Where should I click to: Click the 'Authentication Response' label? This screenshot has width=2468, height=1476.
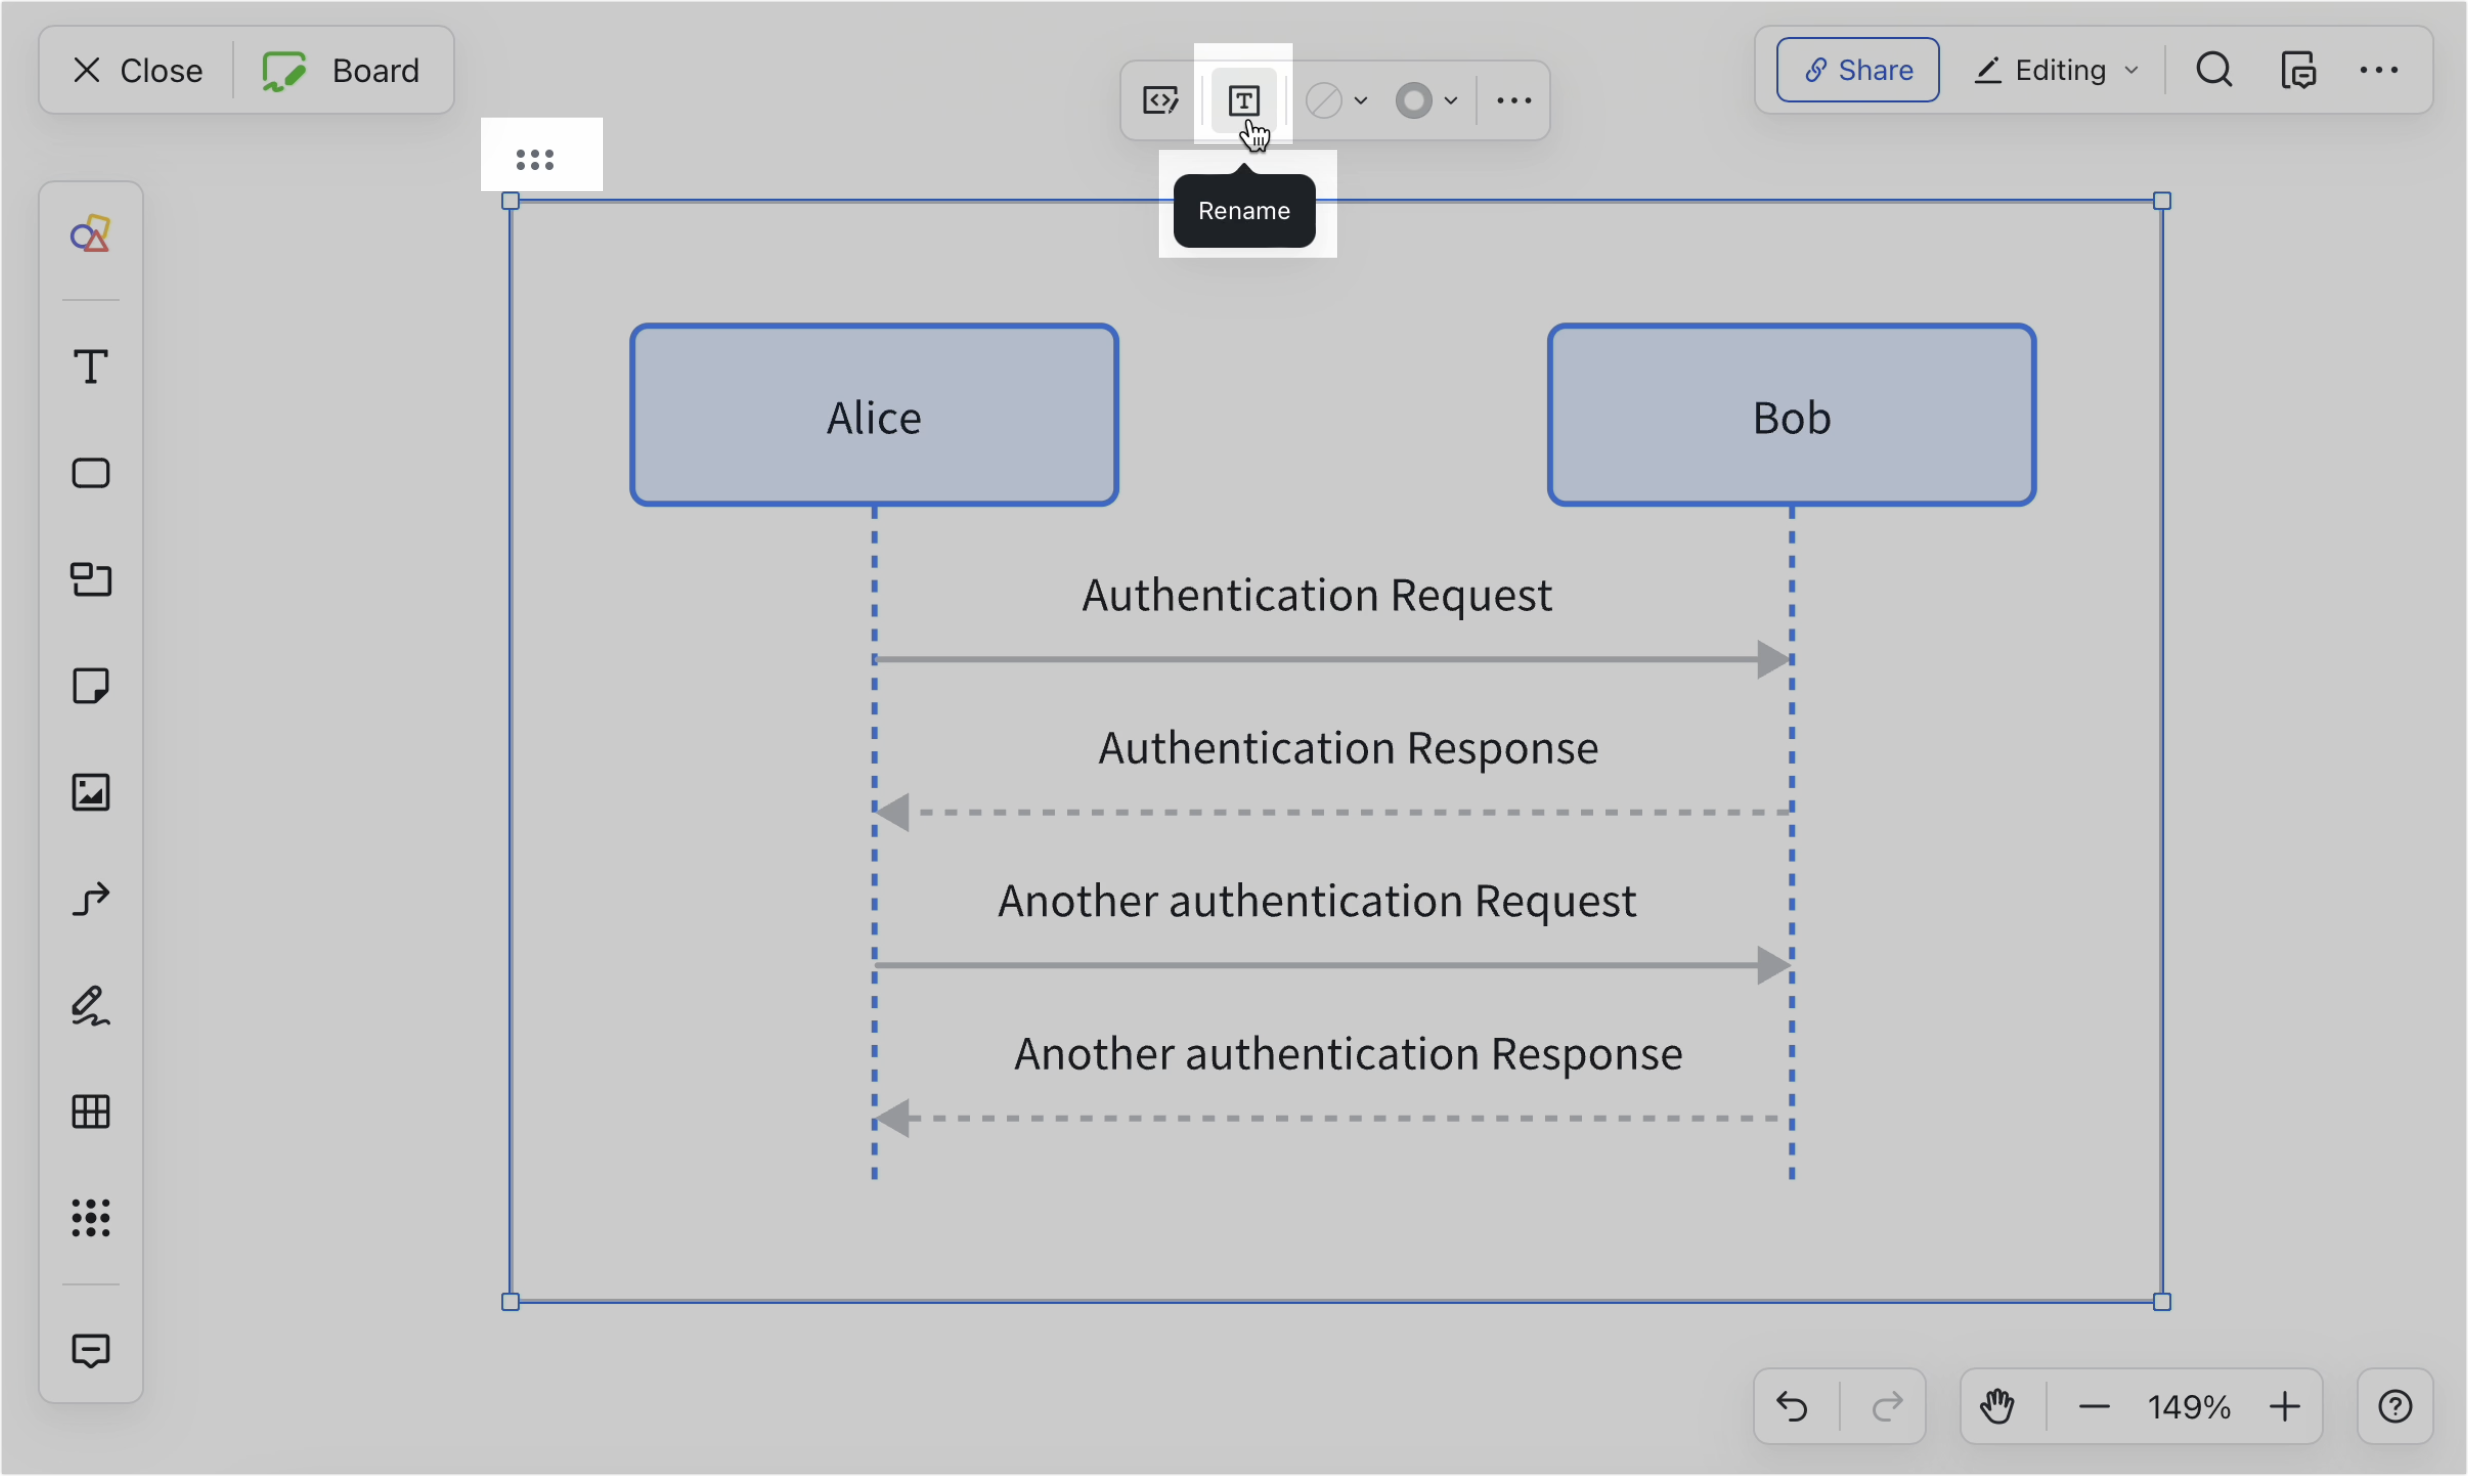[x=1348, y=749]
